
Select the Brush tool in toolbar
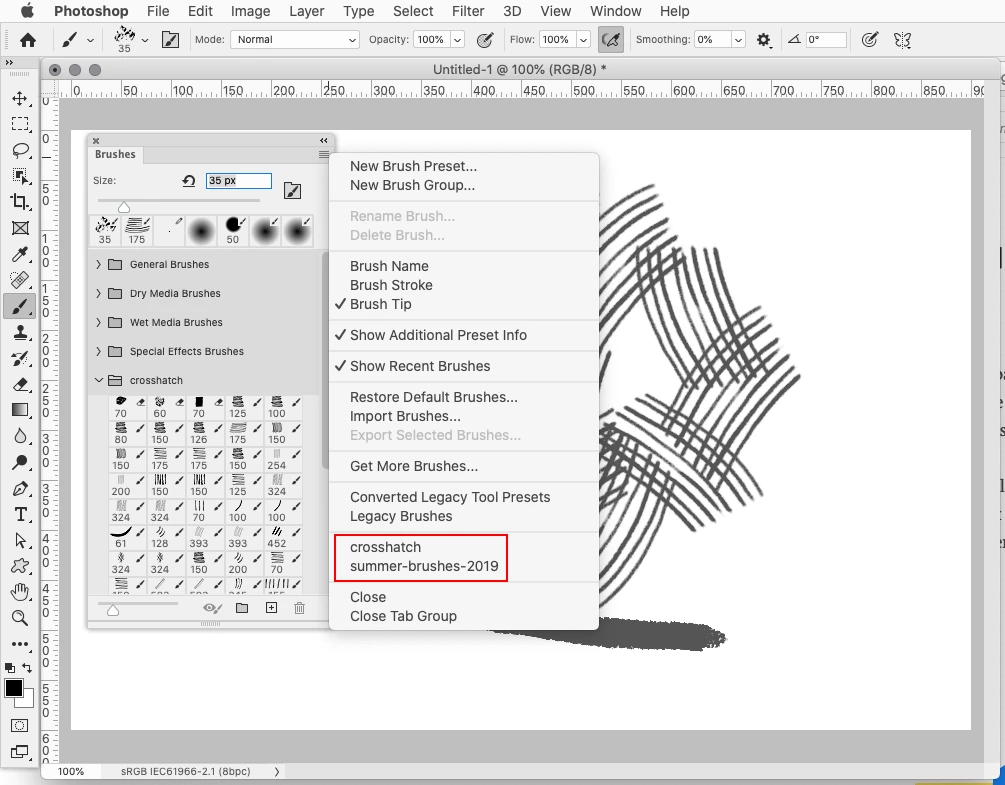tap(20, 306)
